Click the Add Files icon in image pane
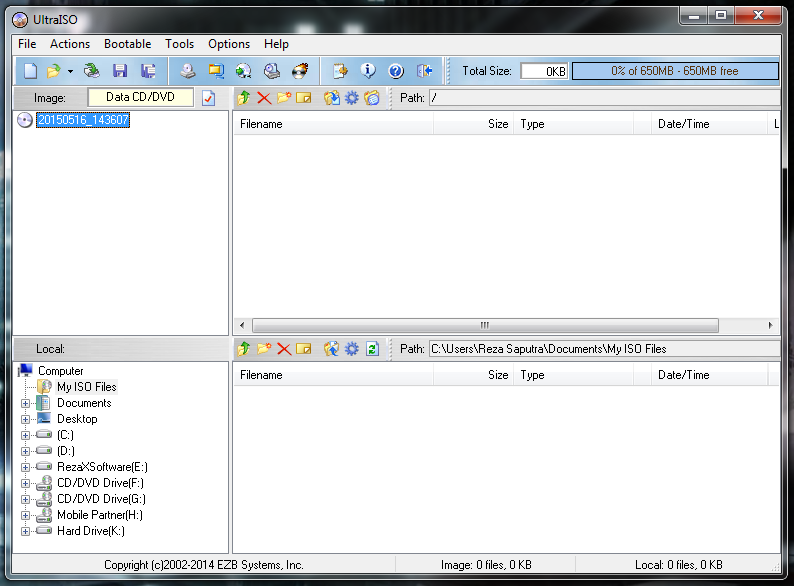794x586 pixels. [x=332, y=97]
